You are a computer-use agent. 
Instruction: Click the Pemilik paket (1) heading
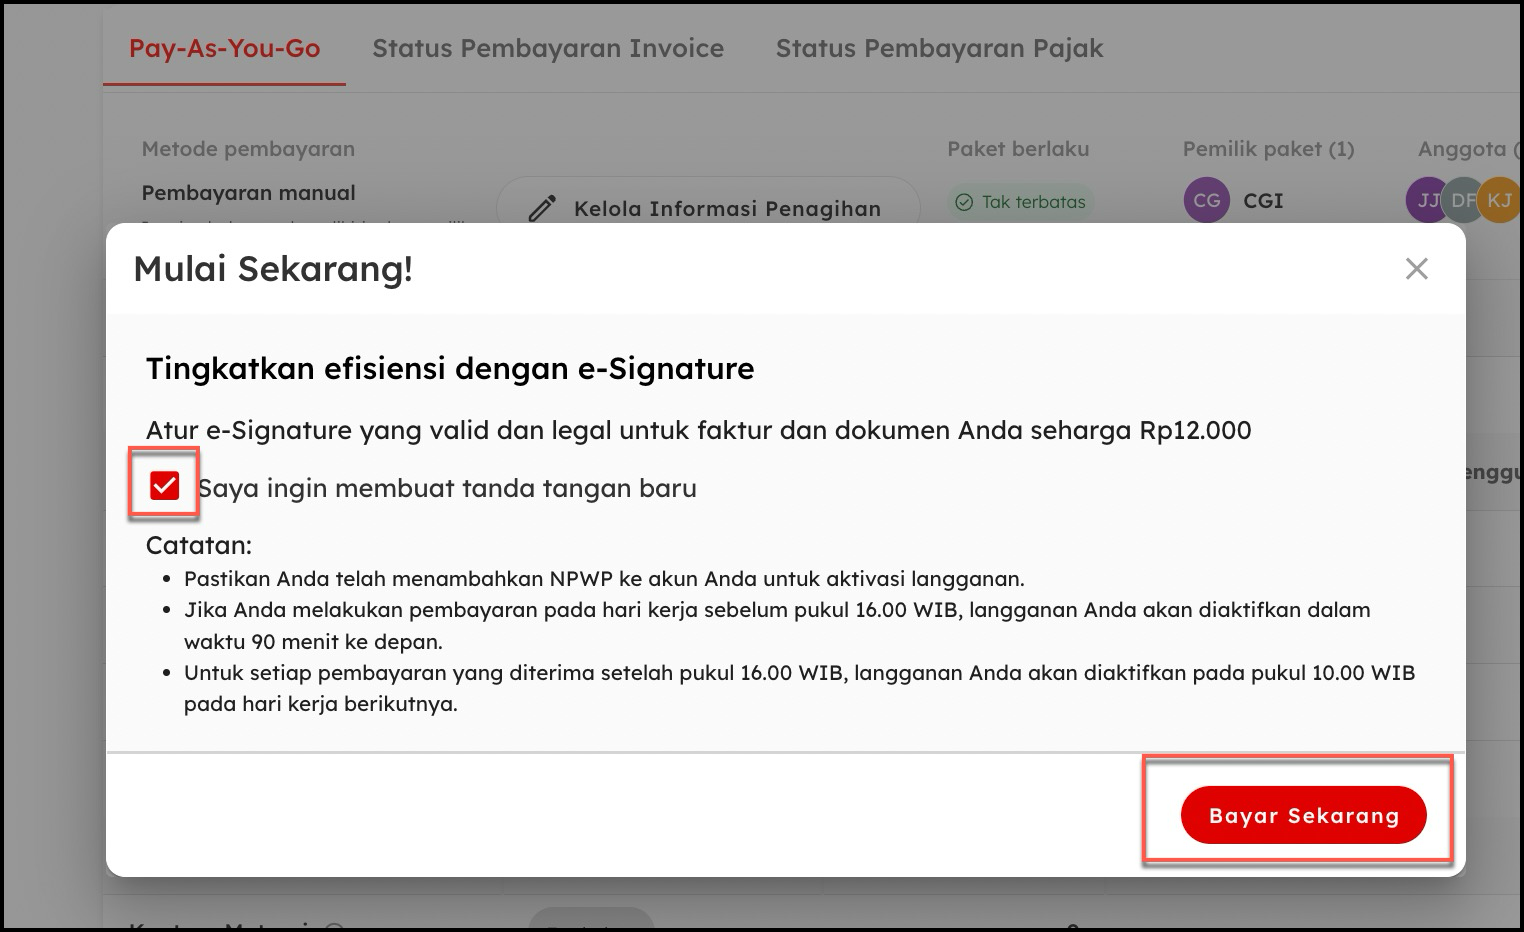point(1268,149)
